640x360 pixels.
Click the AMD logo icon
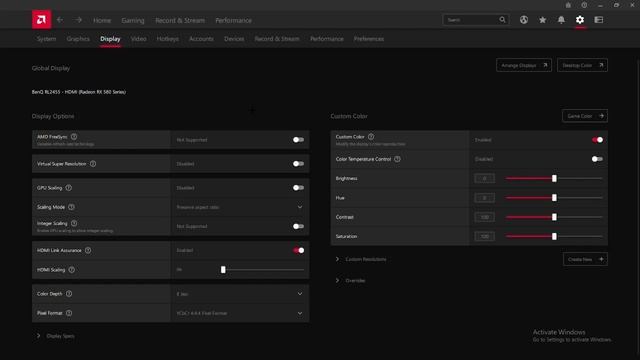coord(42,20)
